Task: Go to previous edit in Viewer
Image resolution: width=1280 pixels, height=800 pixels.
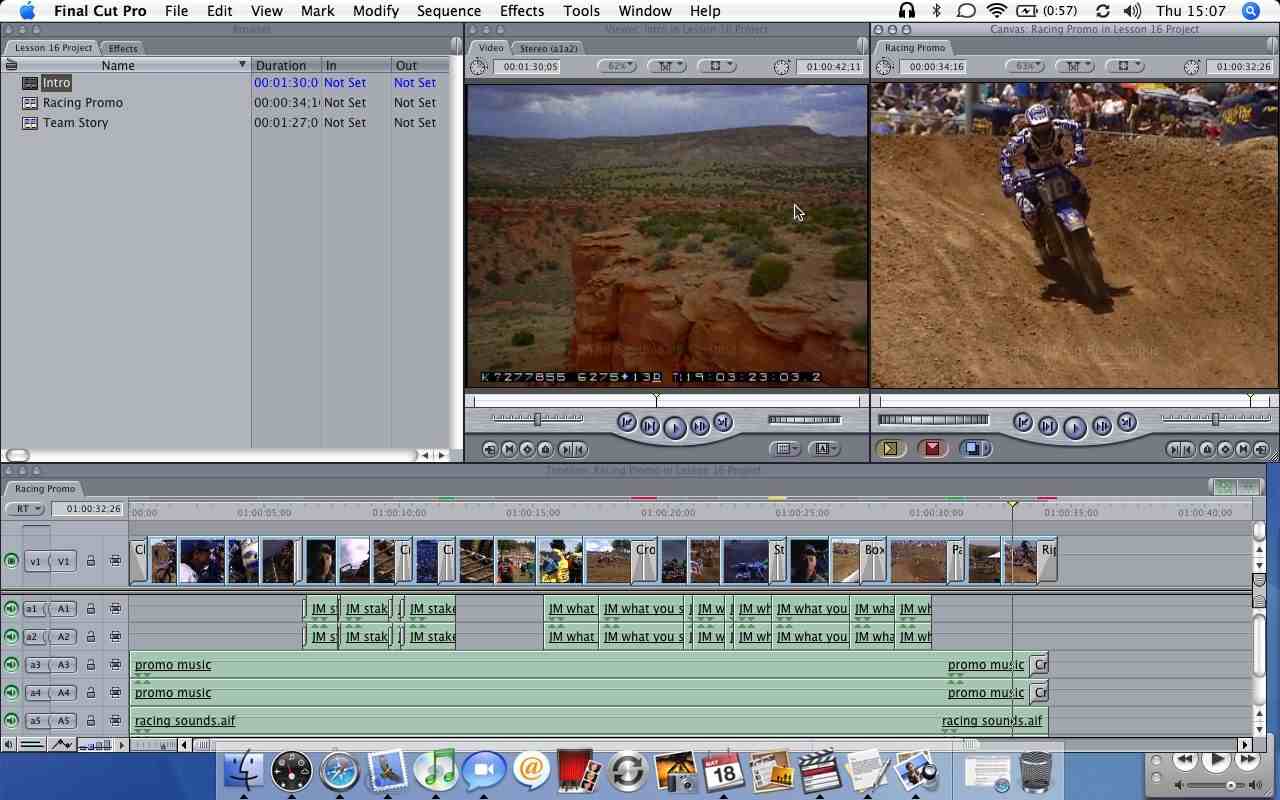Action: pyautogui.click(x=627, y=423)
